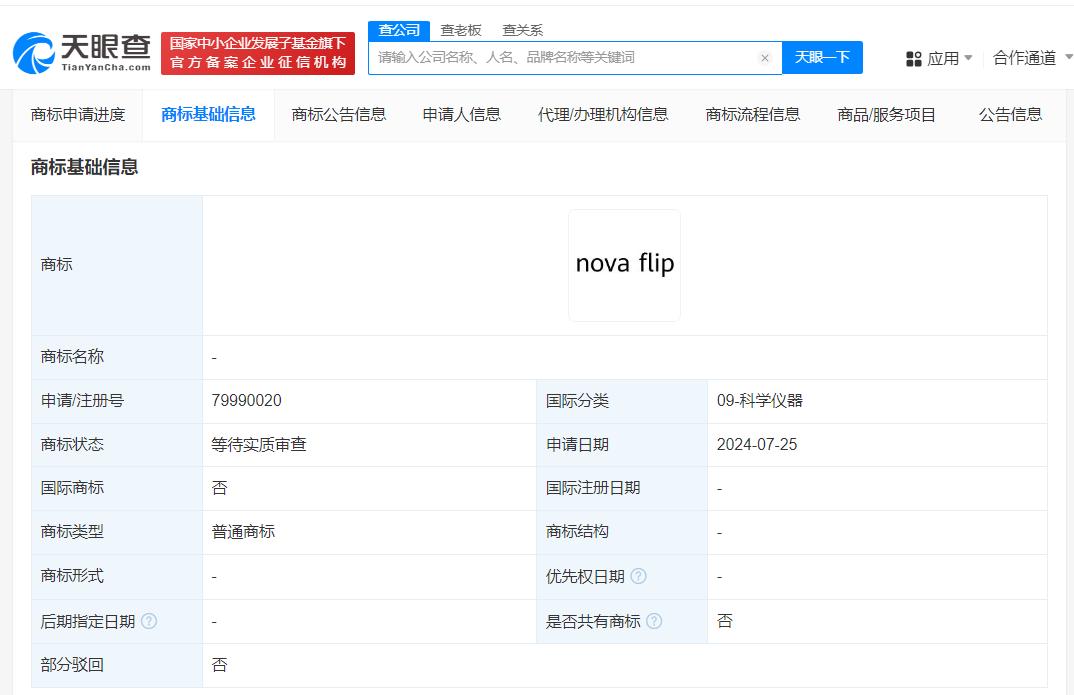The height and width of the screenshot is (695, 1074).
Task: Switch to the 查老板 search tab
Action: click(462, 30)
